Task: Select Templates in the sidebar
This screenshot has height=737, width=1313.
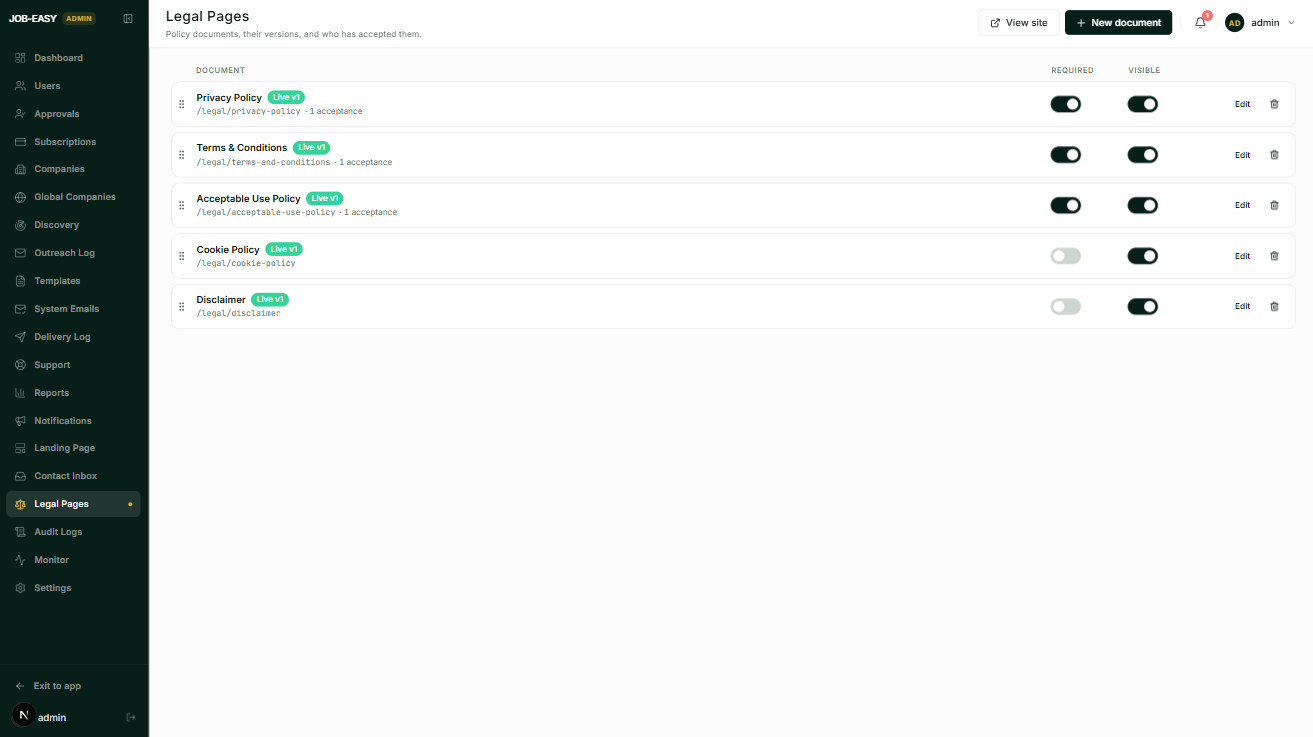Action: click(73, 281)
